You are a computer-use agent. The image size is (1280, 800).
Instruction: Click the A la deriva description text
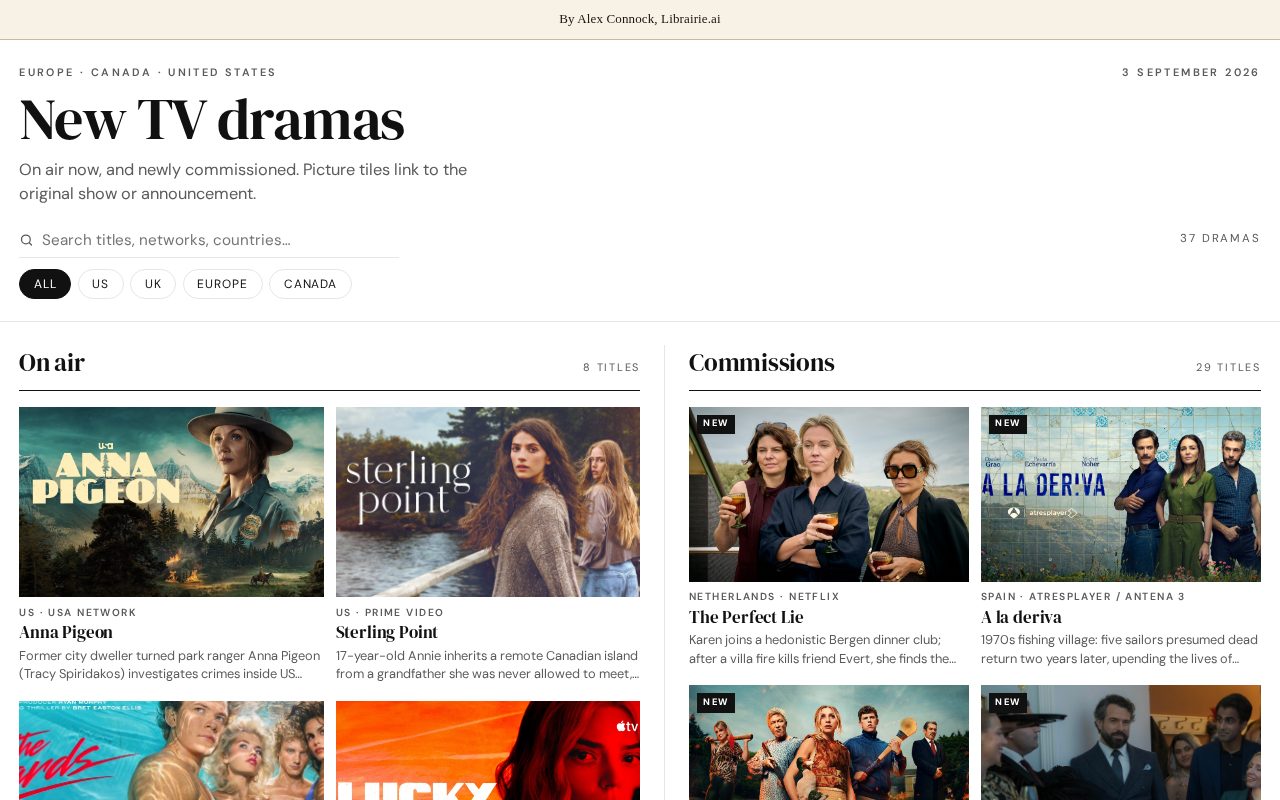(1120, 649)
